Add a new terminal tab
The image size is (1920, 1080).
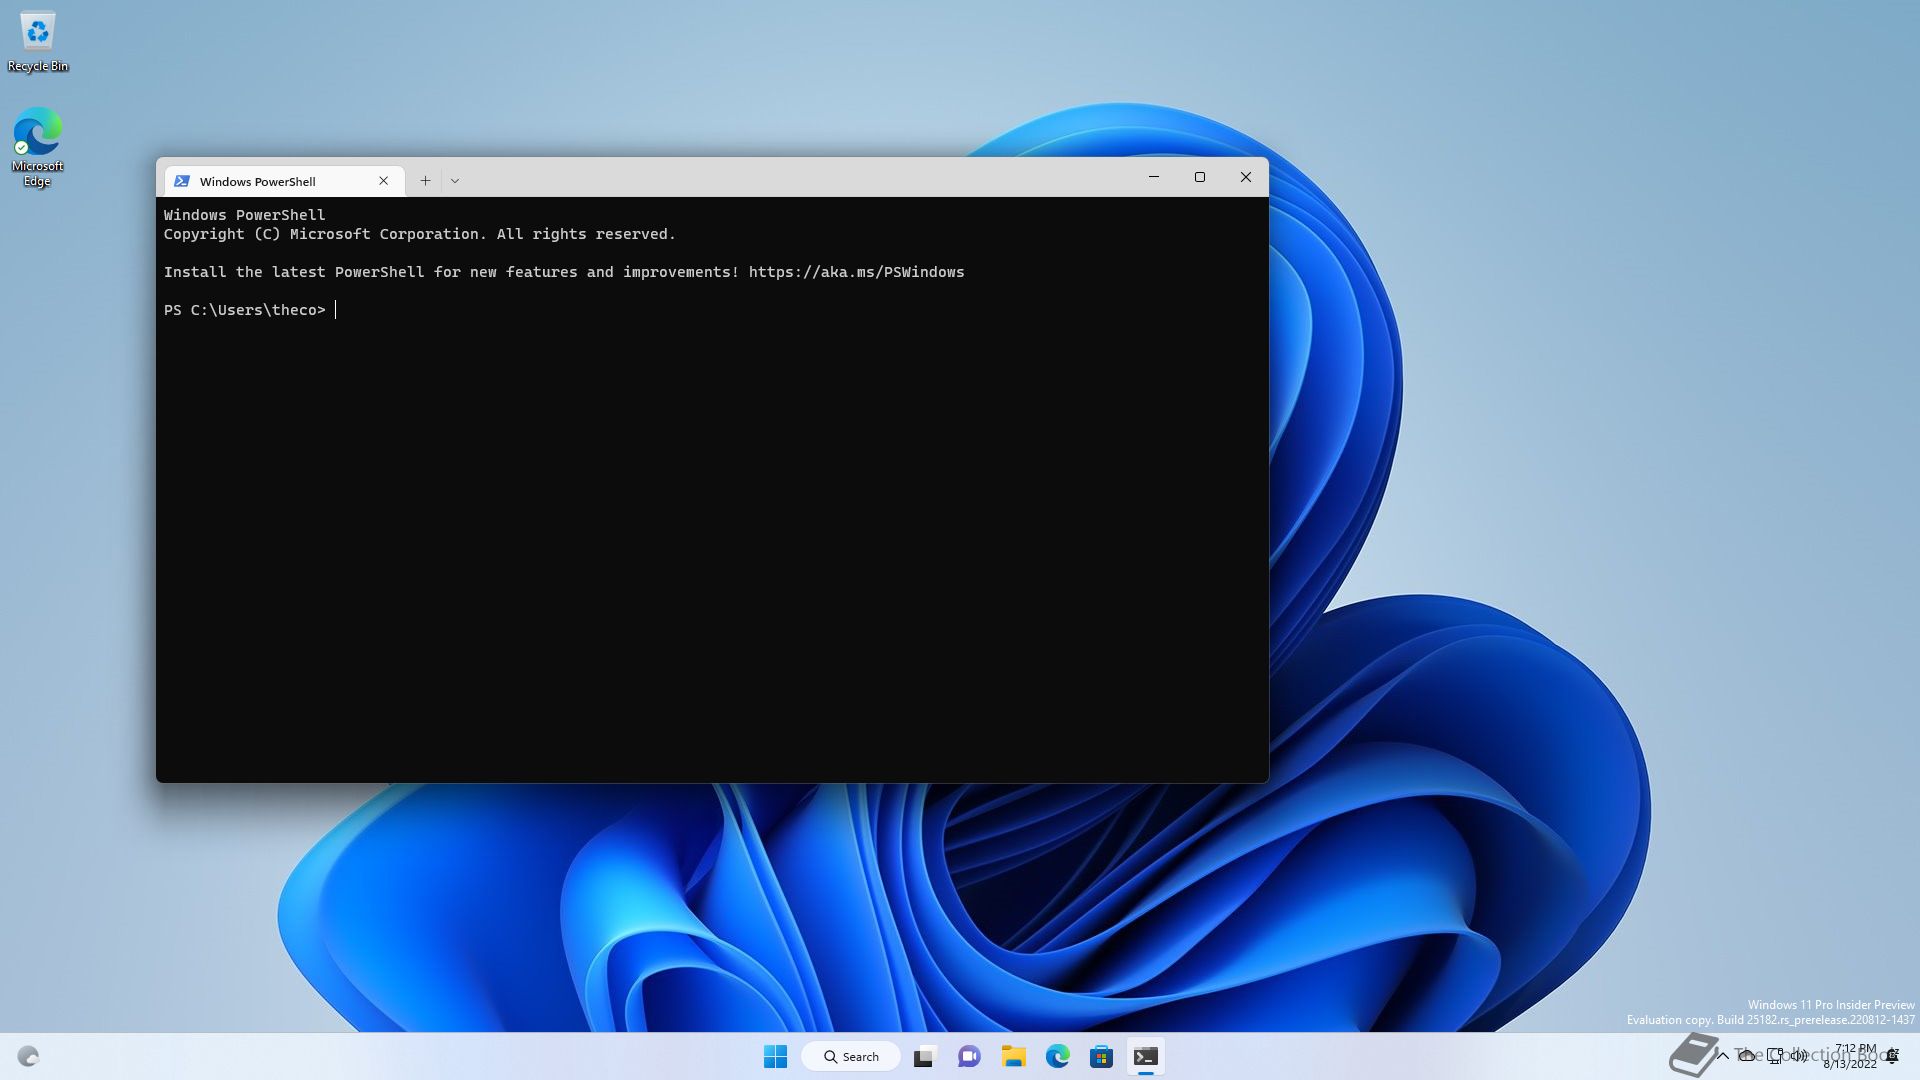[x=425, y=181]
